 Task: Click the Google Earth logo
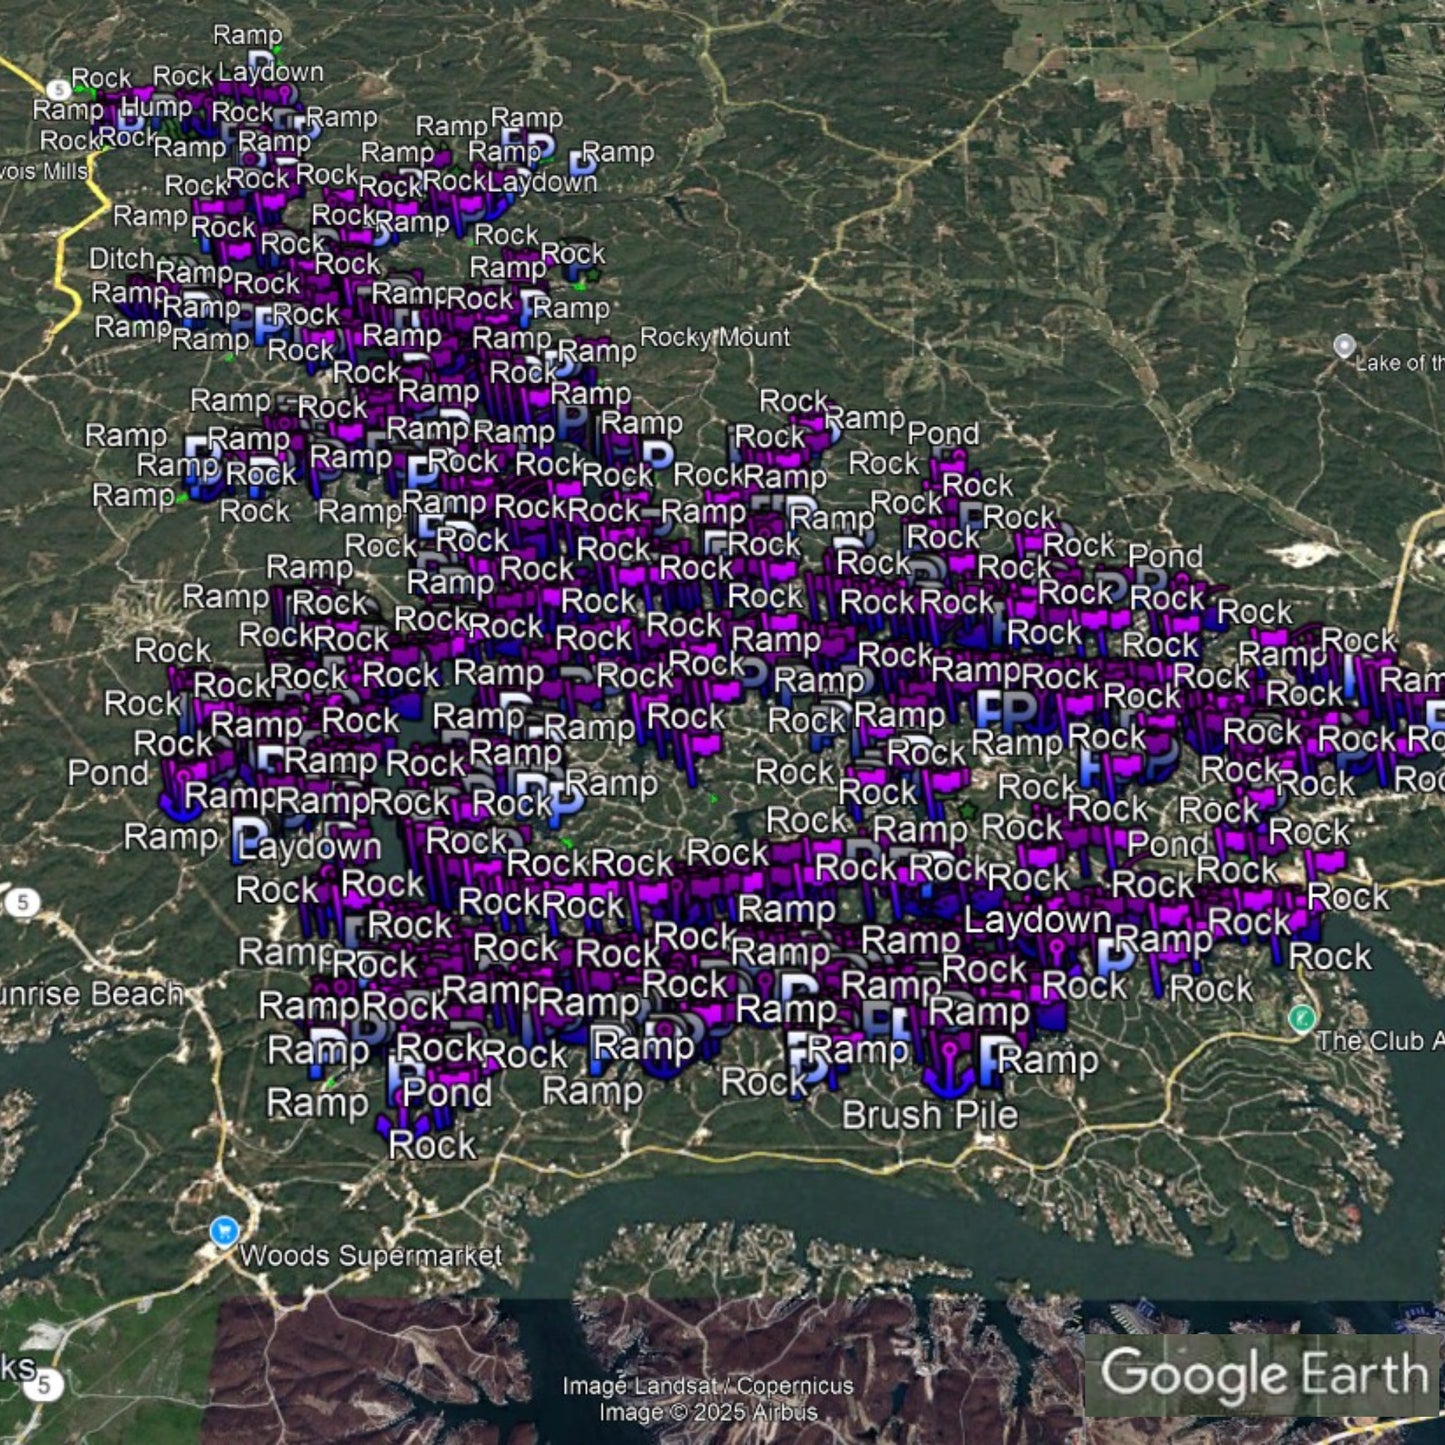pyautogui.click(x=1264, y=1374)
